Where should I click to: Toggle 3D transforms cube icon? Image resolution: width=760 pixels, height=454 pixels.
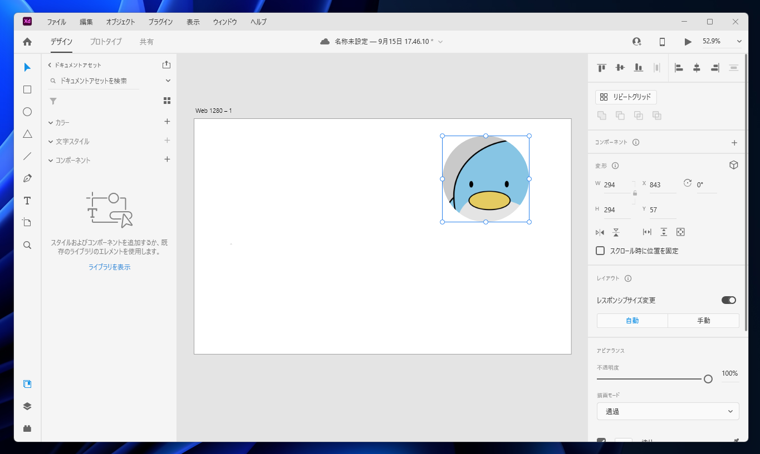(733, 165)
